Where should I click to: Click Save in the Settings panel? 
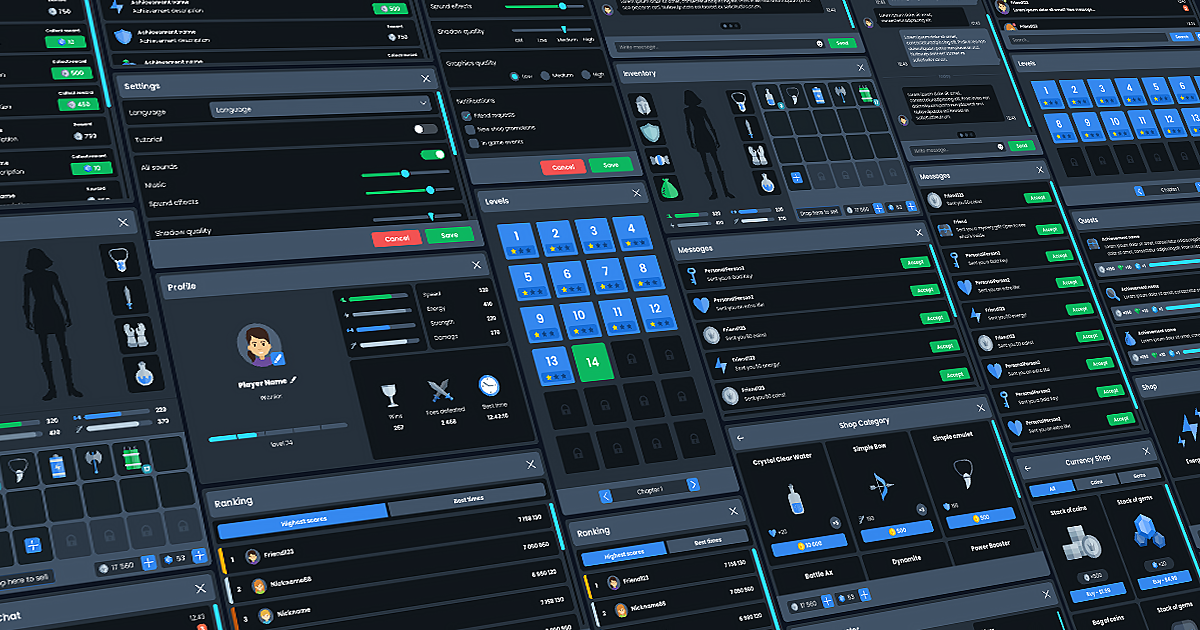pyautogui.click(x=448, y=235)
